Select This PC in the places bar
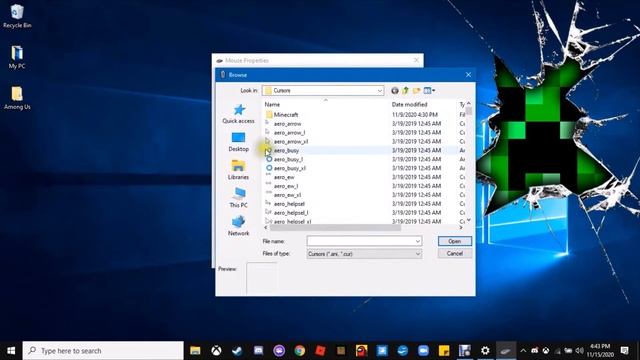The height and width of the screenshot is (360, 640). tap(238, 198)
